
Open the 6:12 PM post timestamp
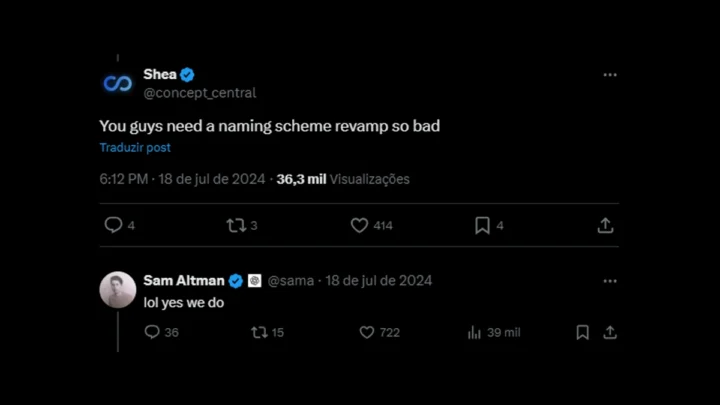[124, 179]
